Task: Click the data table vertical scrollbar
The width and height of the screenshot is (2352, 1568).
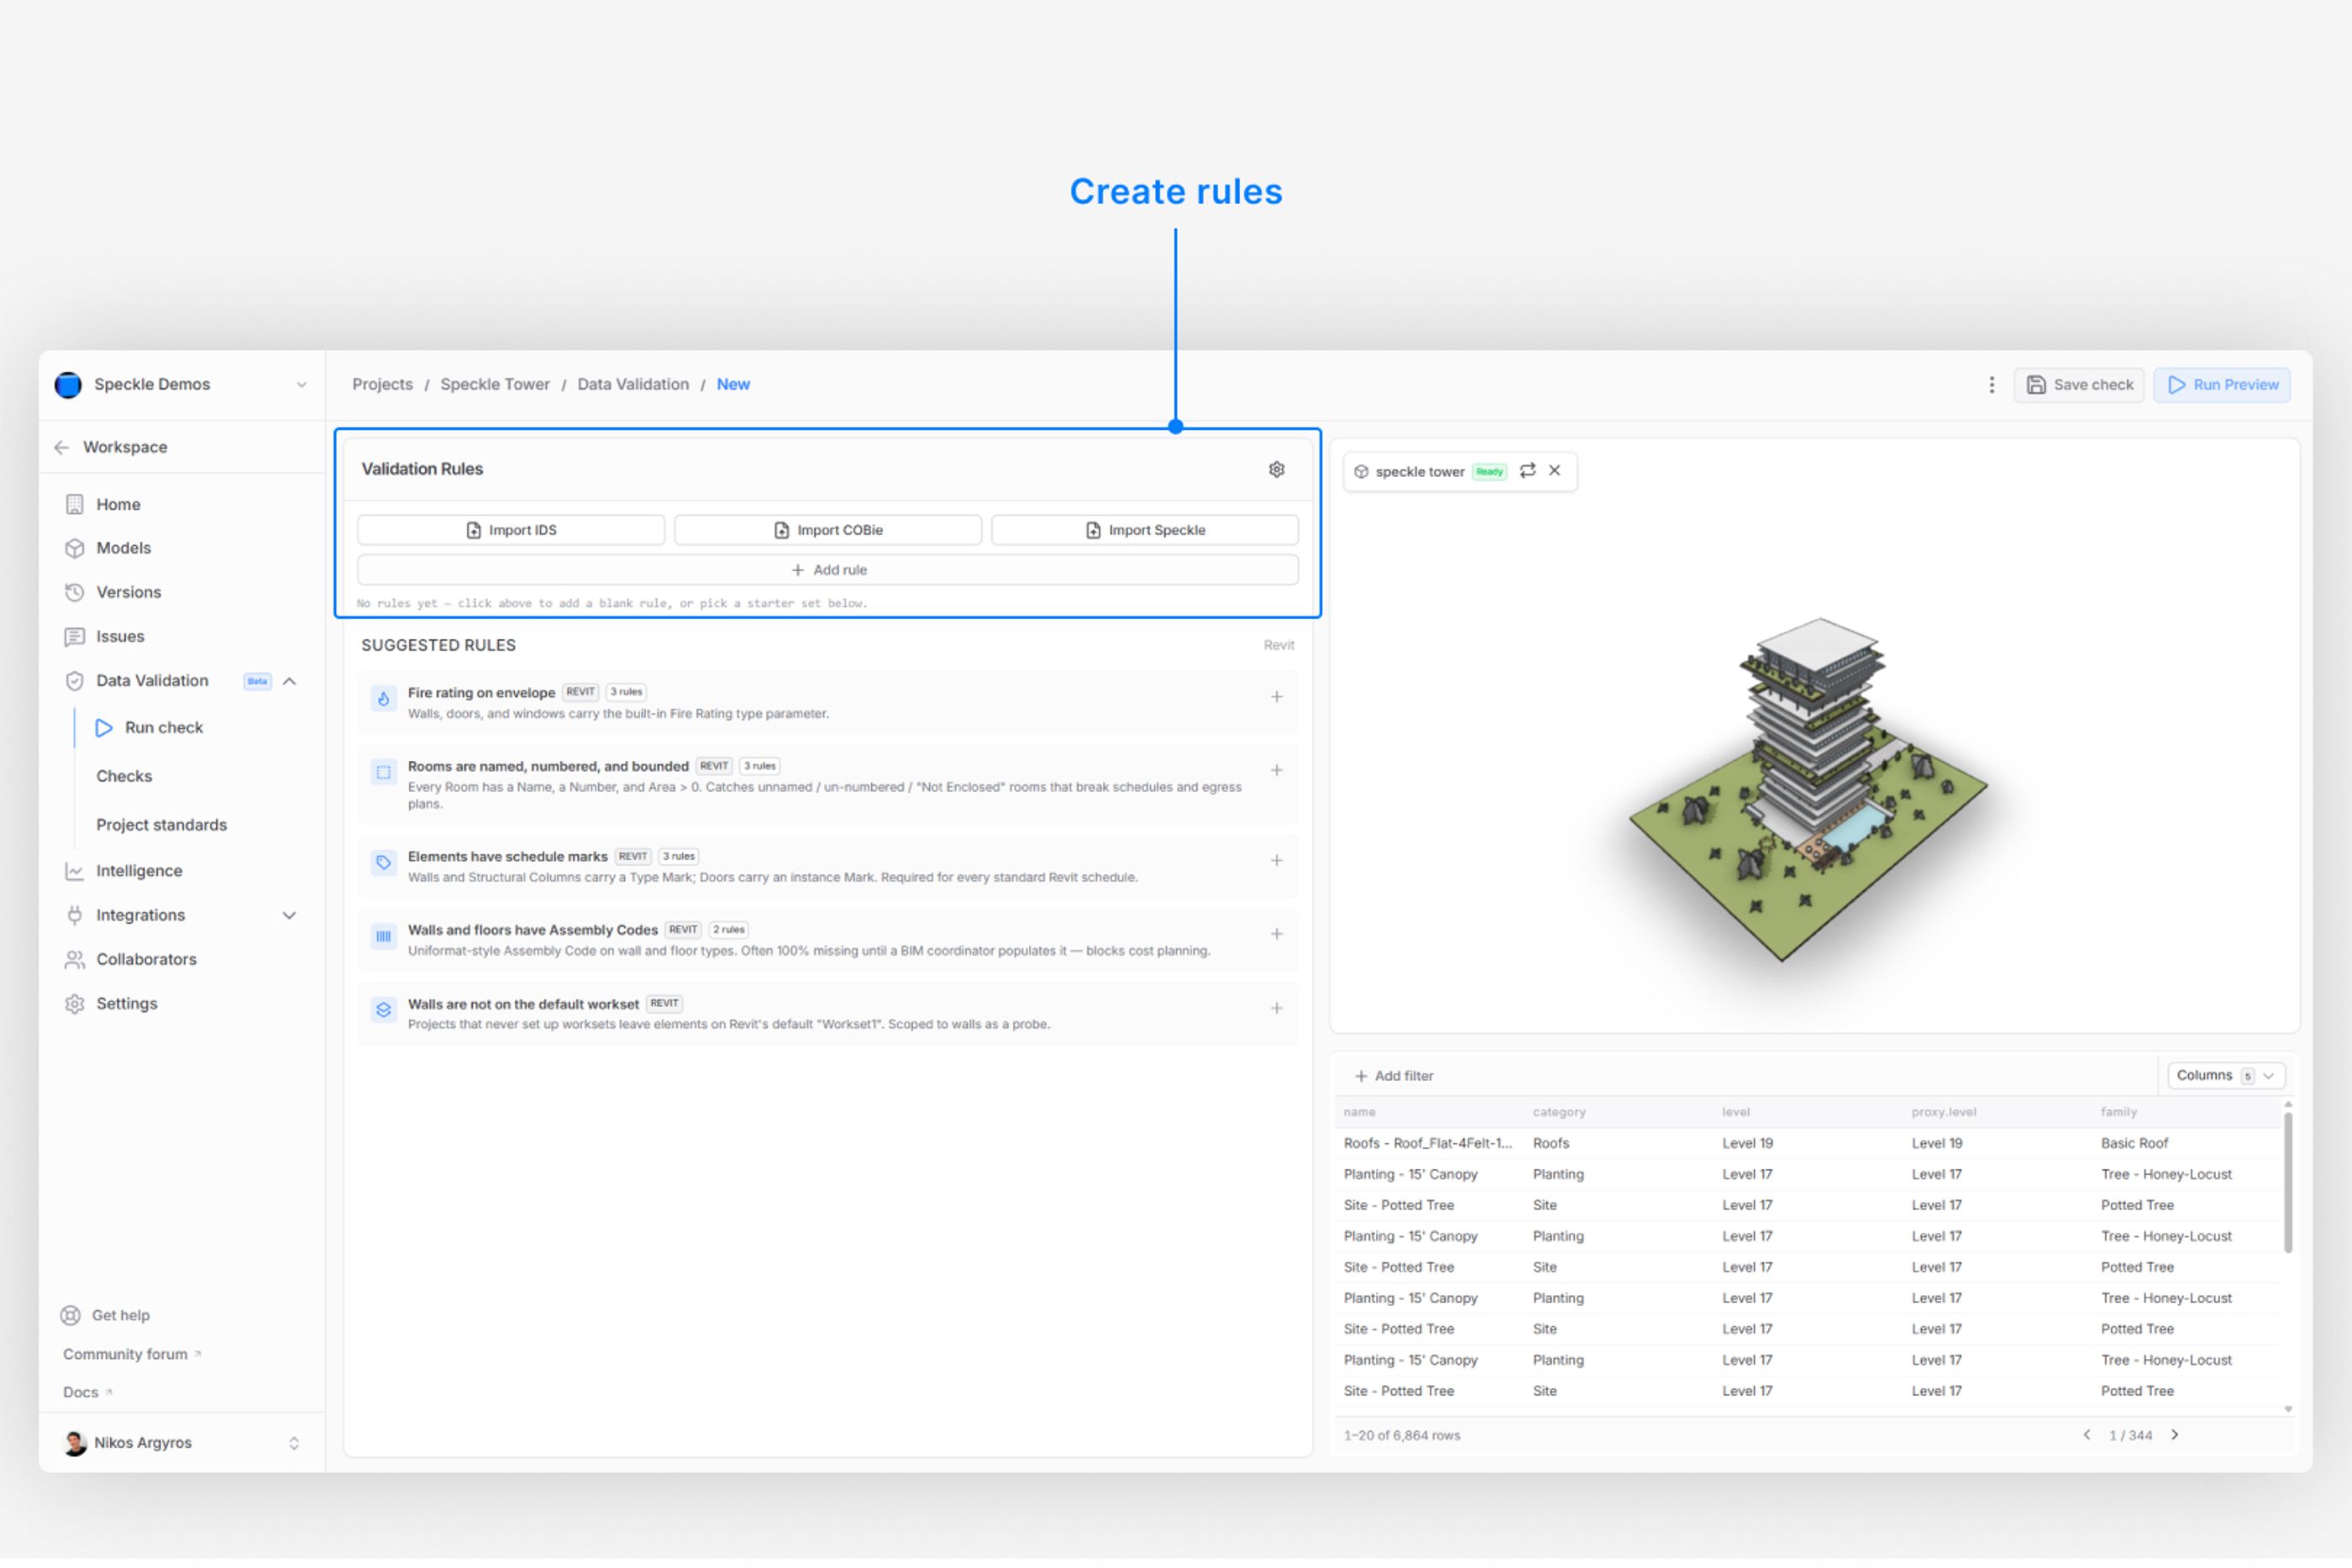Action: pyautogui.click(x=2288, y=1184)
